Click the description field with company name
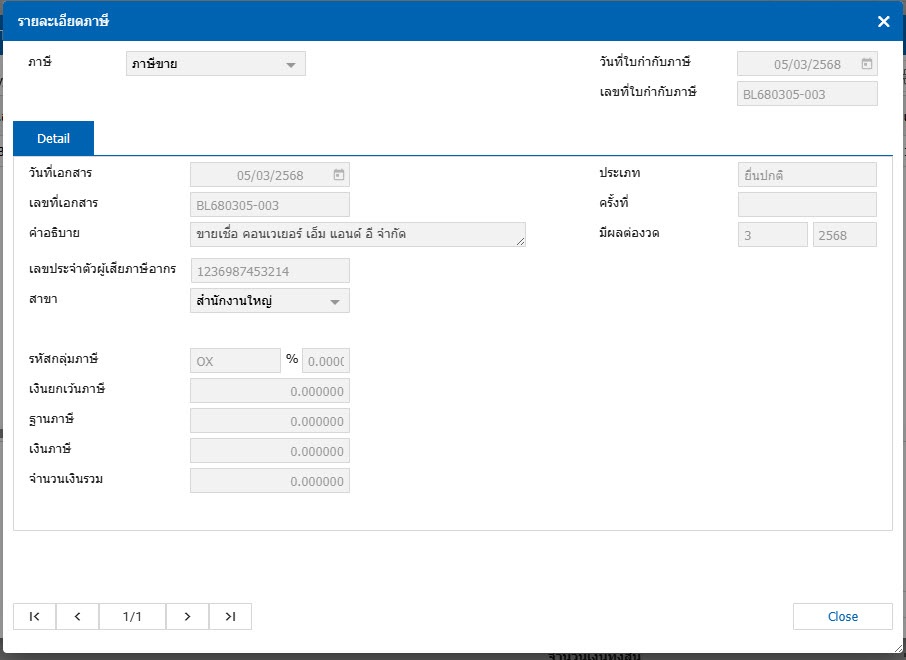This screenshot has width=906, height=660. [357, 235]
